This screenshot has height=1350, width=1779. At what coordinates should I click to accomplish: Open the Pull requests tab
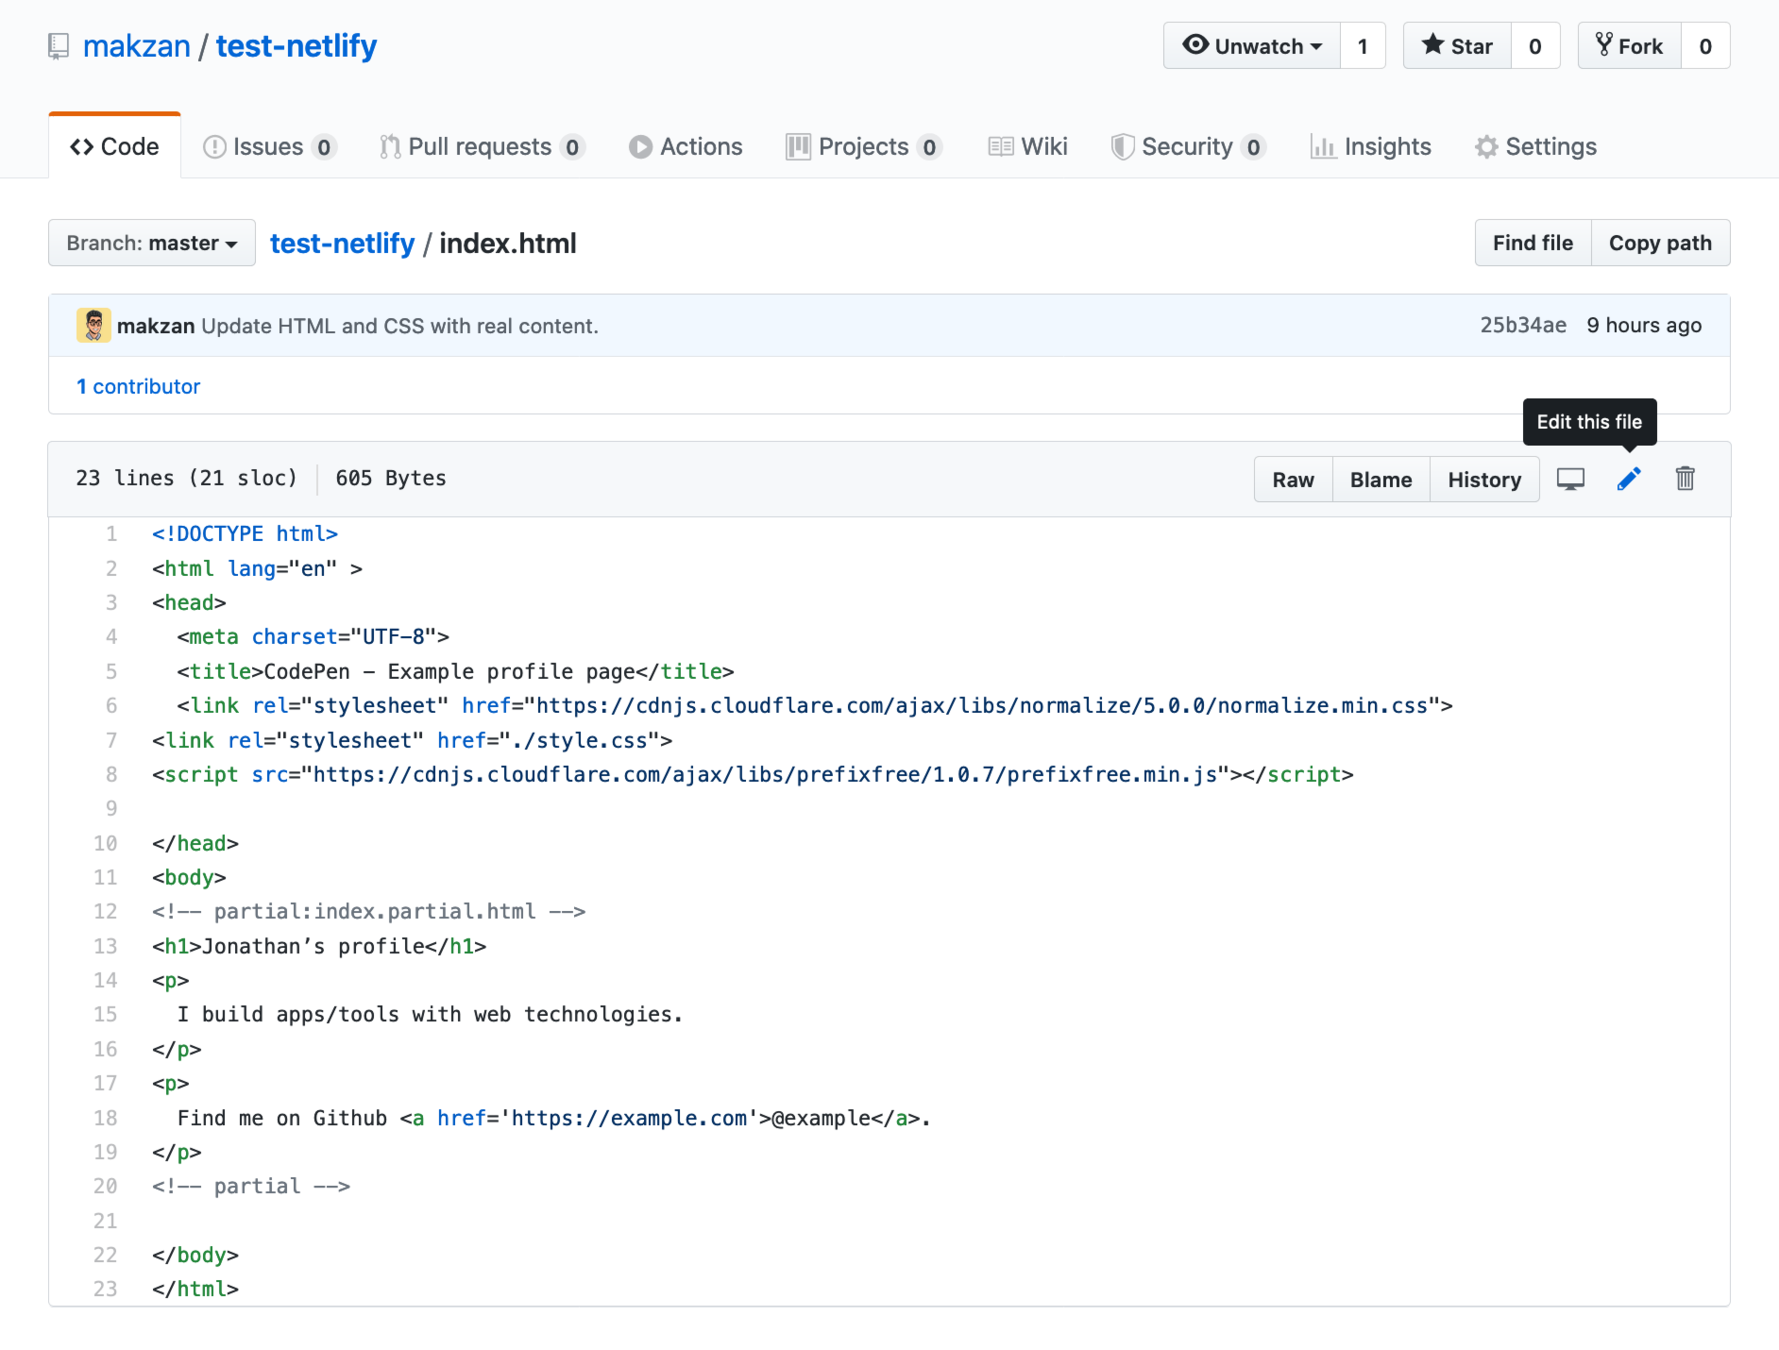(482, 147)
